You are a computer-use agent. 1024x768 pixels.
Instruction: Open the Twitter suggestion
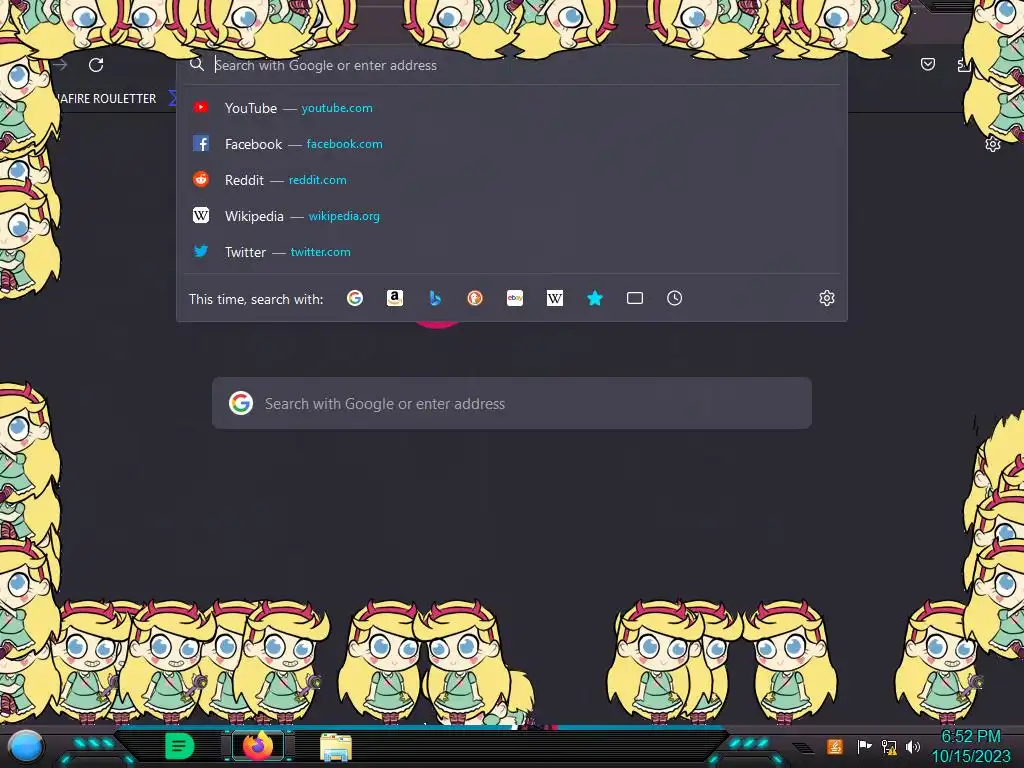511,251
